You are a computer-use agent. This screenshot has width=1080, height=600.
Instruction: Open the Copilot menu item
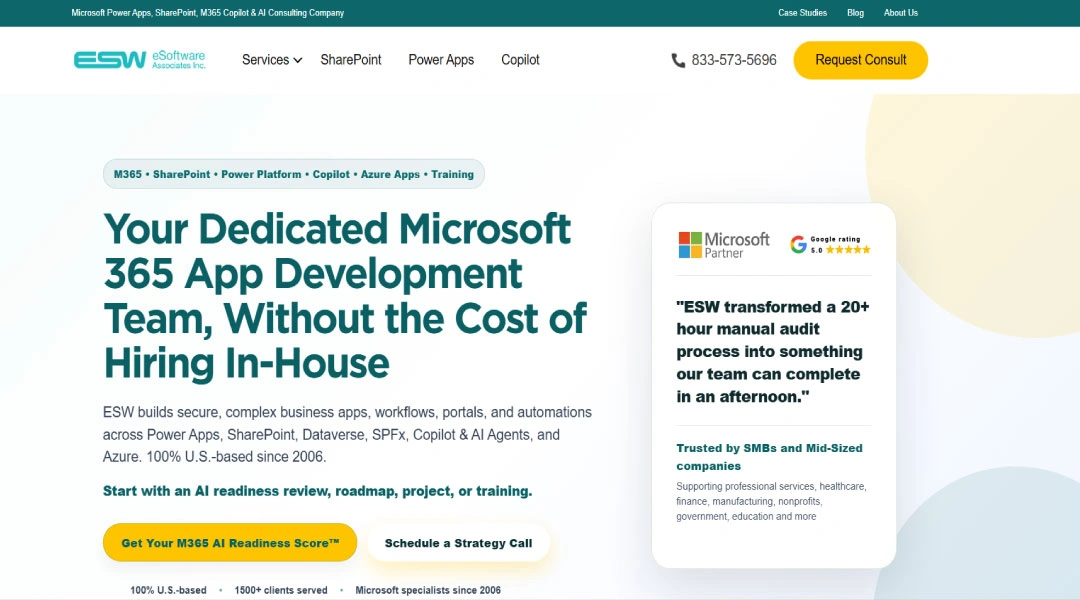tap(520, 60)
